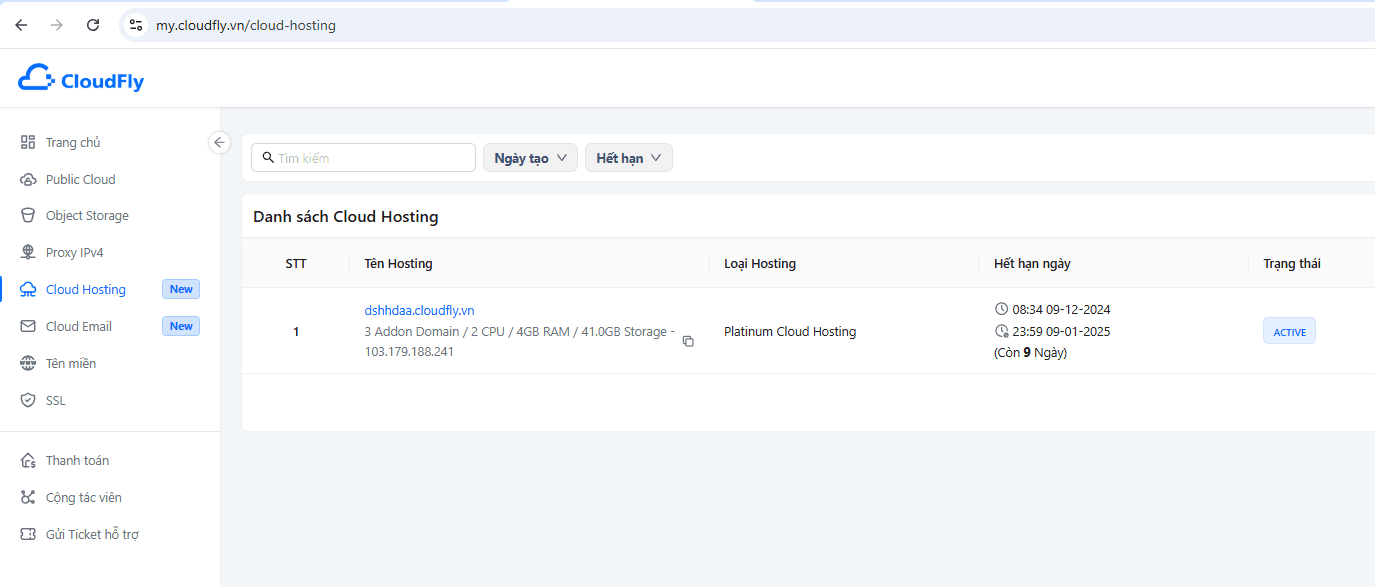The height and width of the screenshot is (587, 1375).
Task: Open the Ngày tạo date filter dropdown
Action: pos(530,158)
